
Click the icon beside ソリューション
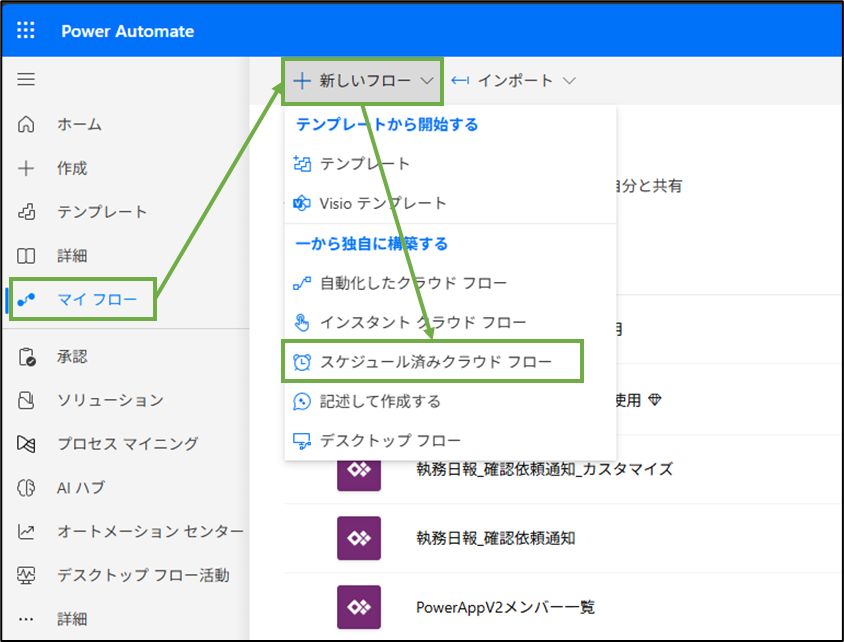(26, 400)
